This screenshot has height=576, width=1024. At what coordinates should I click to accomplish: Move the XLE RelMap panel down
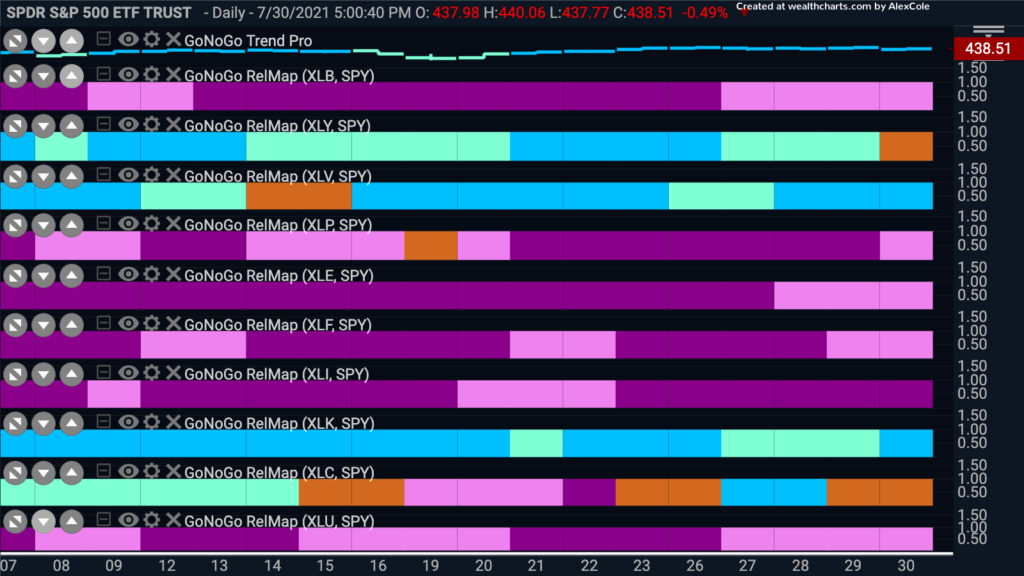43,275
